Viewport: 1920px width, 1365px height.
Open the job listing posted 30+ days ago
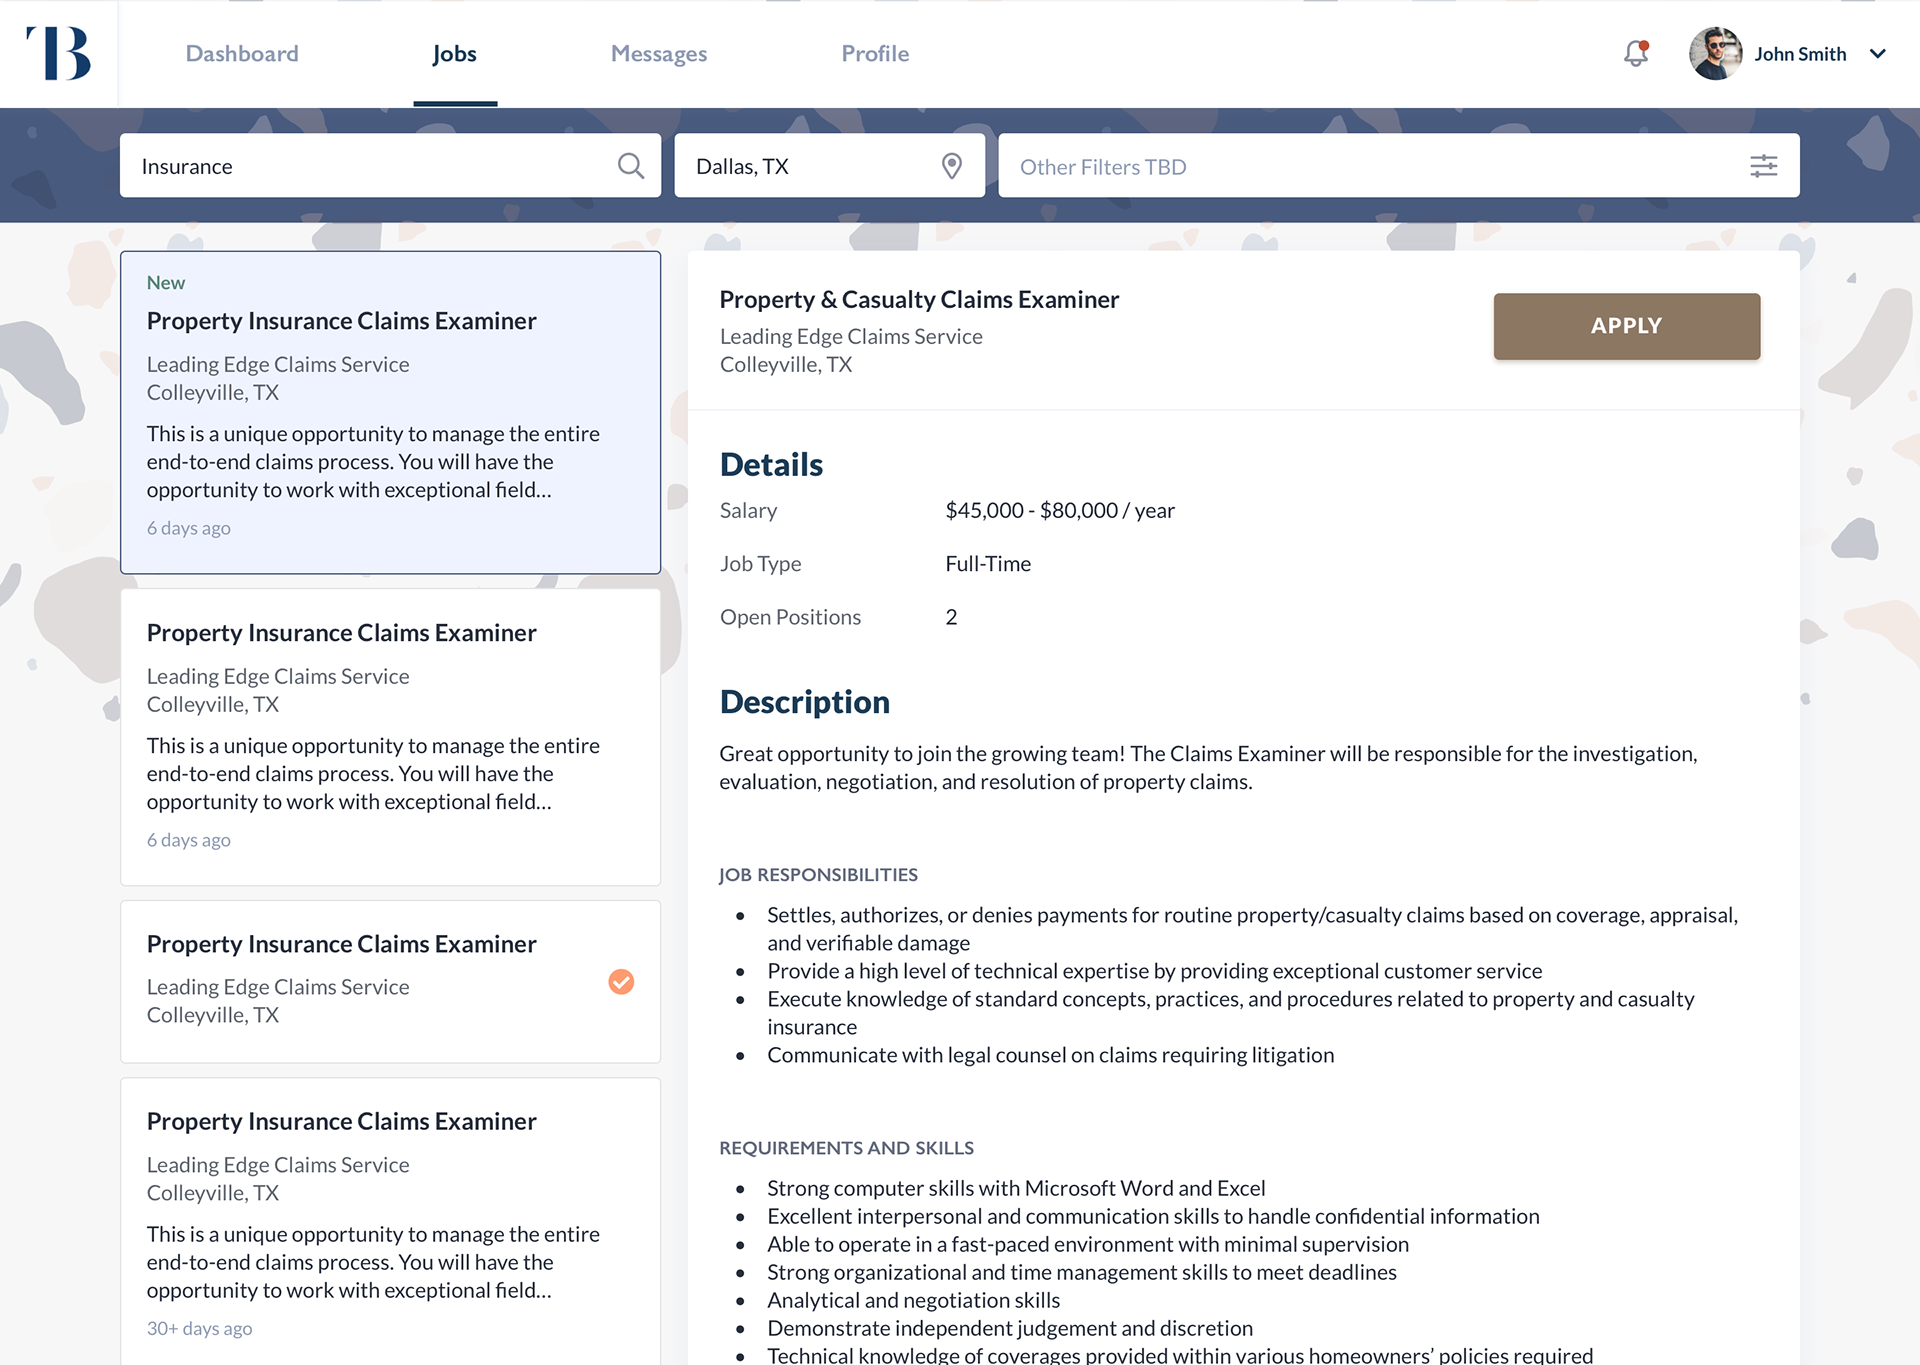tap(390, 1220)
